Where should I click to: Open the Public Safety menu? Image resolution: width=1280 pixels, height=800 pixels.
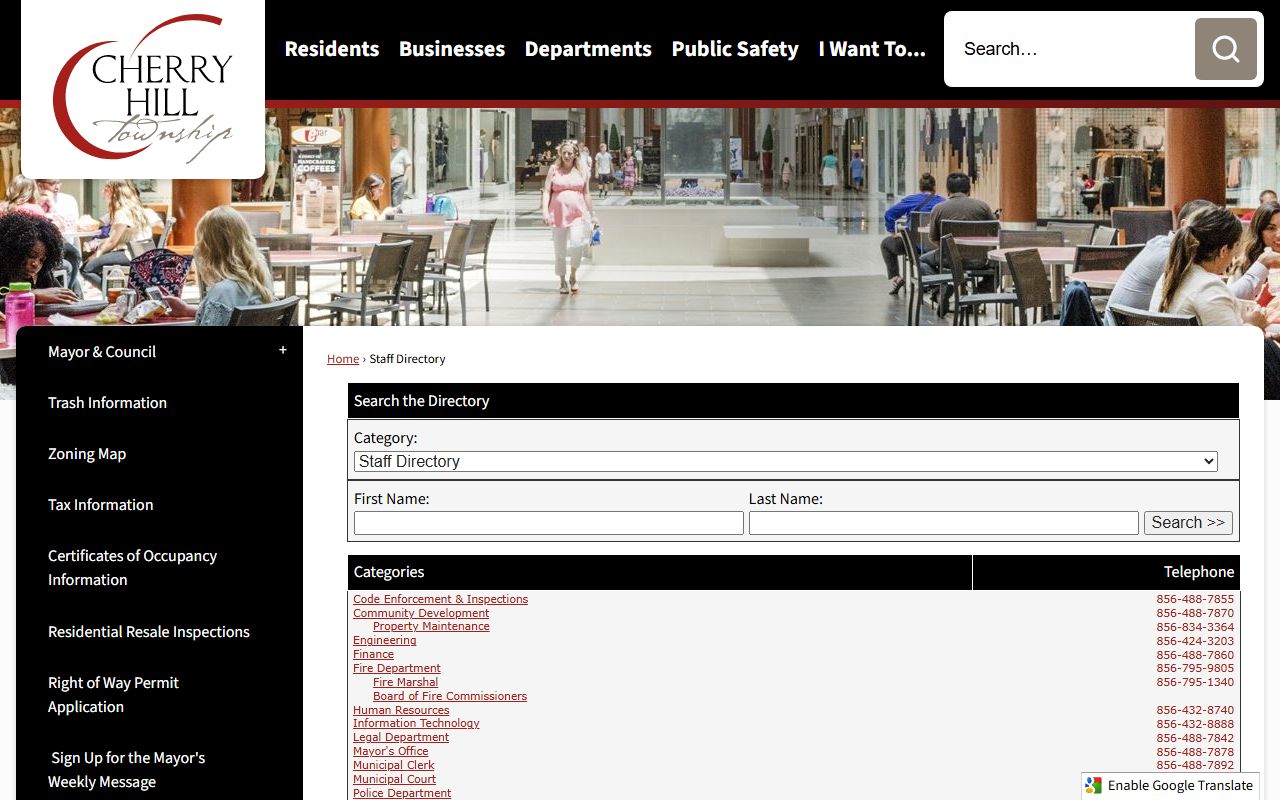pos(735,49)
